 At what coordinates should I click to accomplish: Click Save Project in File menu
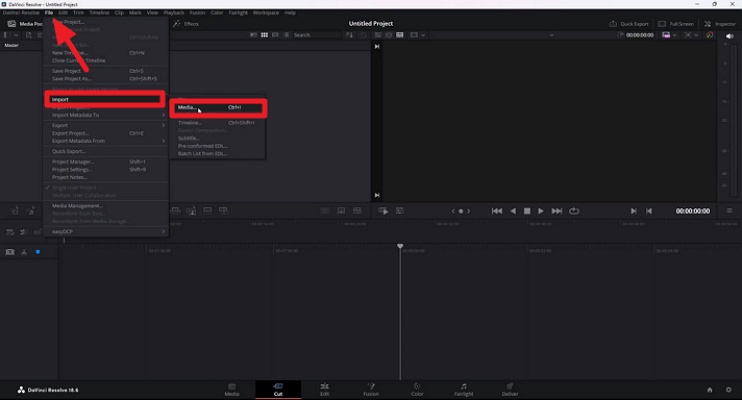[106, 71]
